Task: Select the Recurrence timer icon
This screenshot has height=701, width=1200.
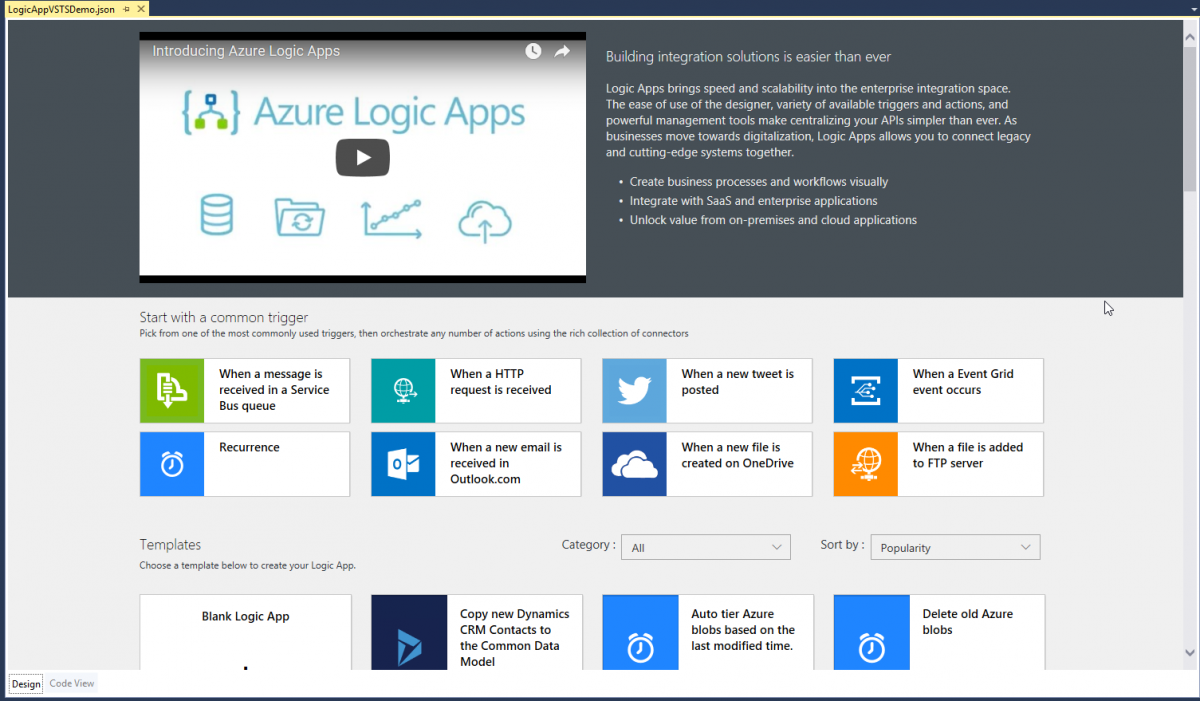Action: pos(172,463)
